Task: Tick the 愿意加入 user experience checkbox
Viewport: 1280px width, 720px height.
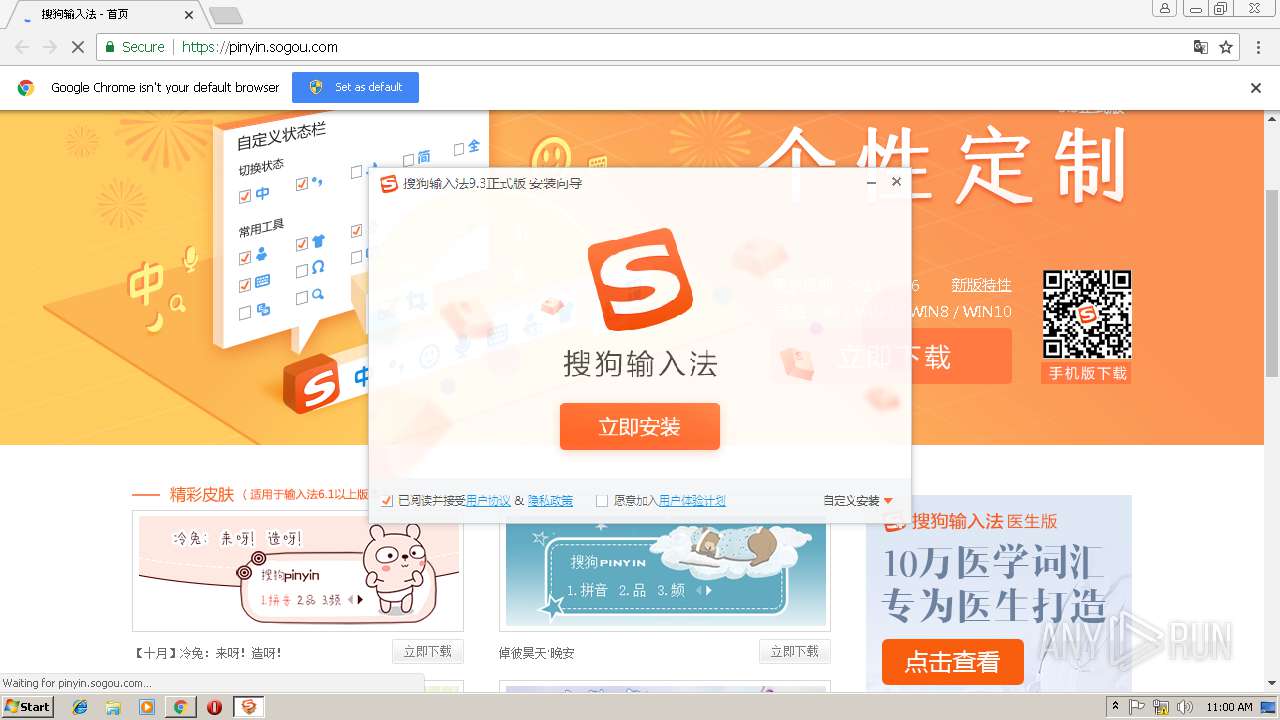Action: point(602,501)
